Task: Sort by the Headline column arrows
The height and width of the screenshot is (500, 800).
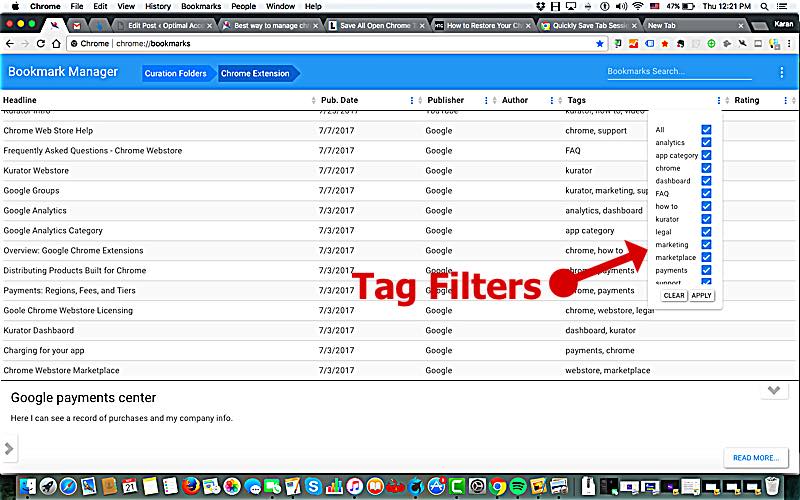Action: (313, 101)
